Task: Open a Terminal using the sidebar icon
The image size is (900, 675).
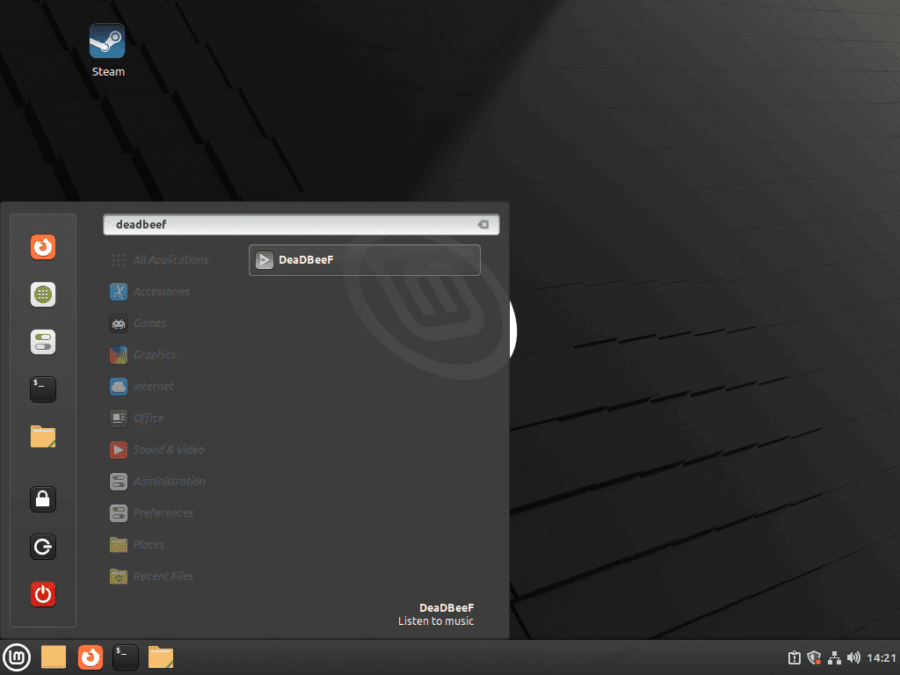Action: pos(42,389)
